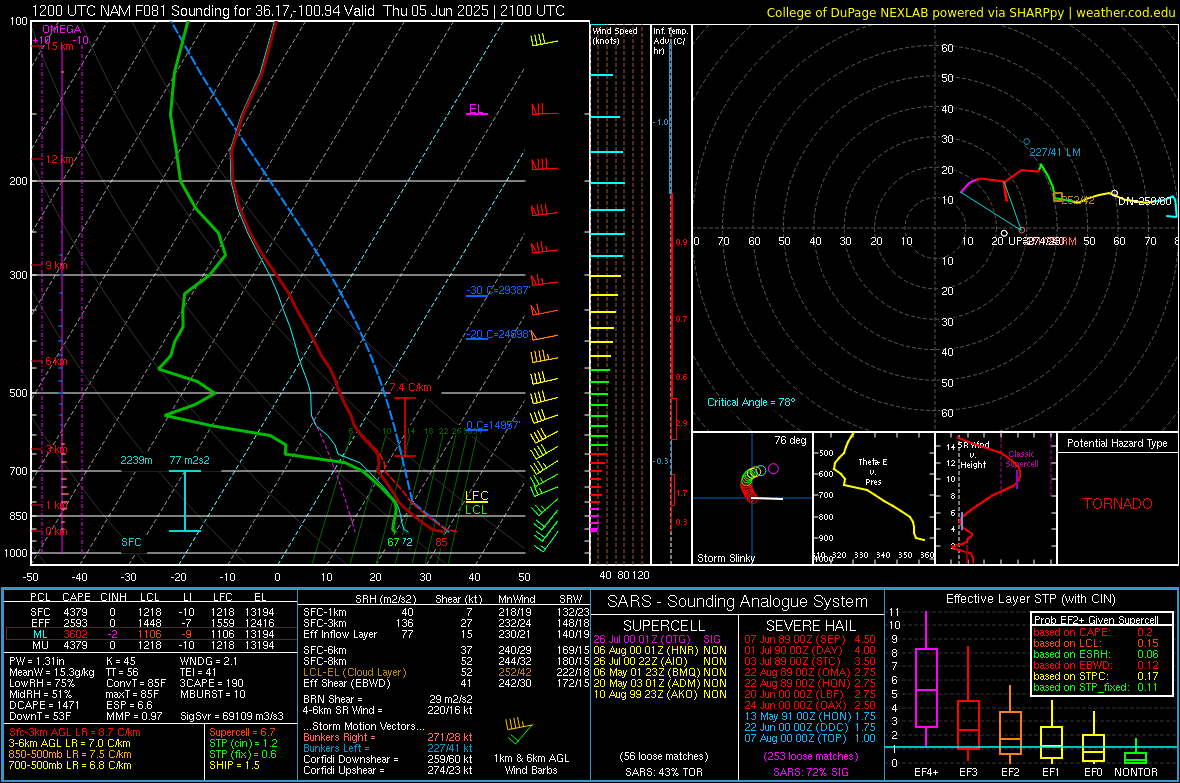
Task: Click the 'based on STPC:' probability row
Action: coord(1095,676)
